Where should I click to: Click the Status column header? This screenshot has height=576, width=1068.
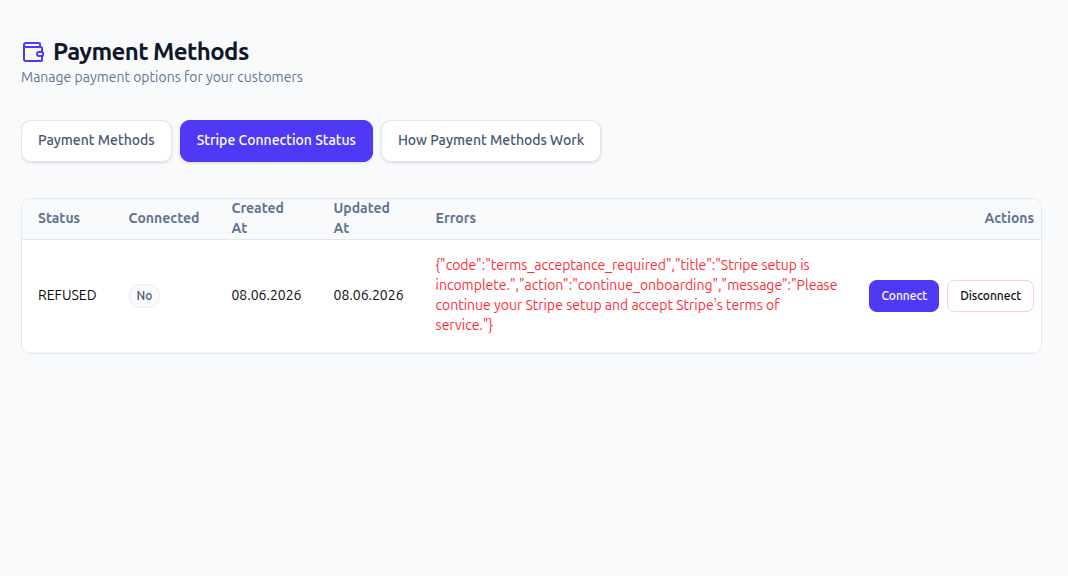(59, 218)
